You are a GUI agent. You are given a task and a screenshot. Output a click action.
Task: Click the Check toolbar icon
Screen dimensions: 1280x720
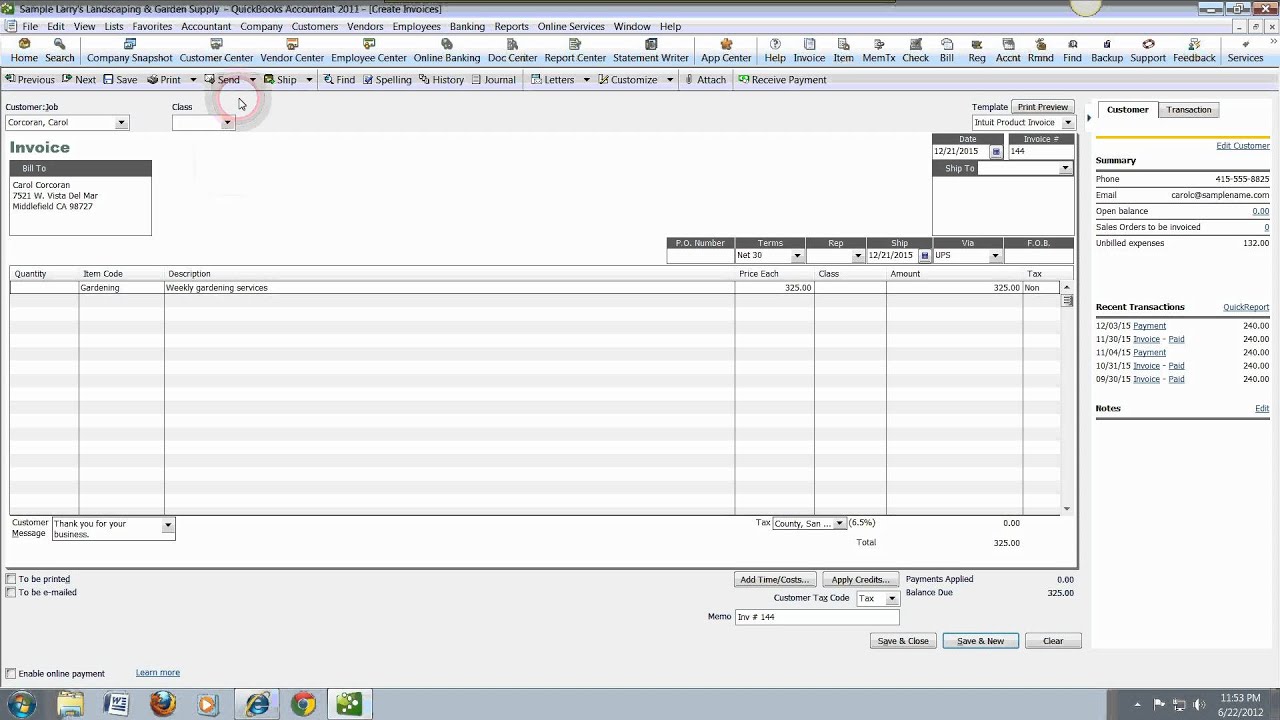(x=916, y=51)
